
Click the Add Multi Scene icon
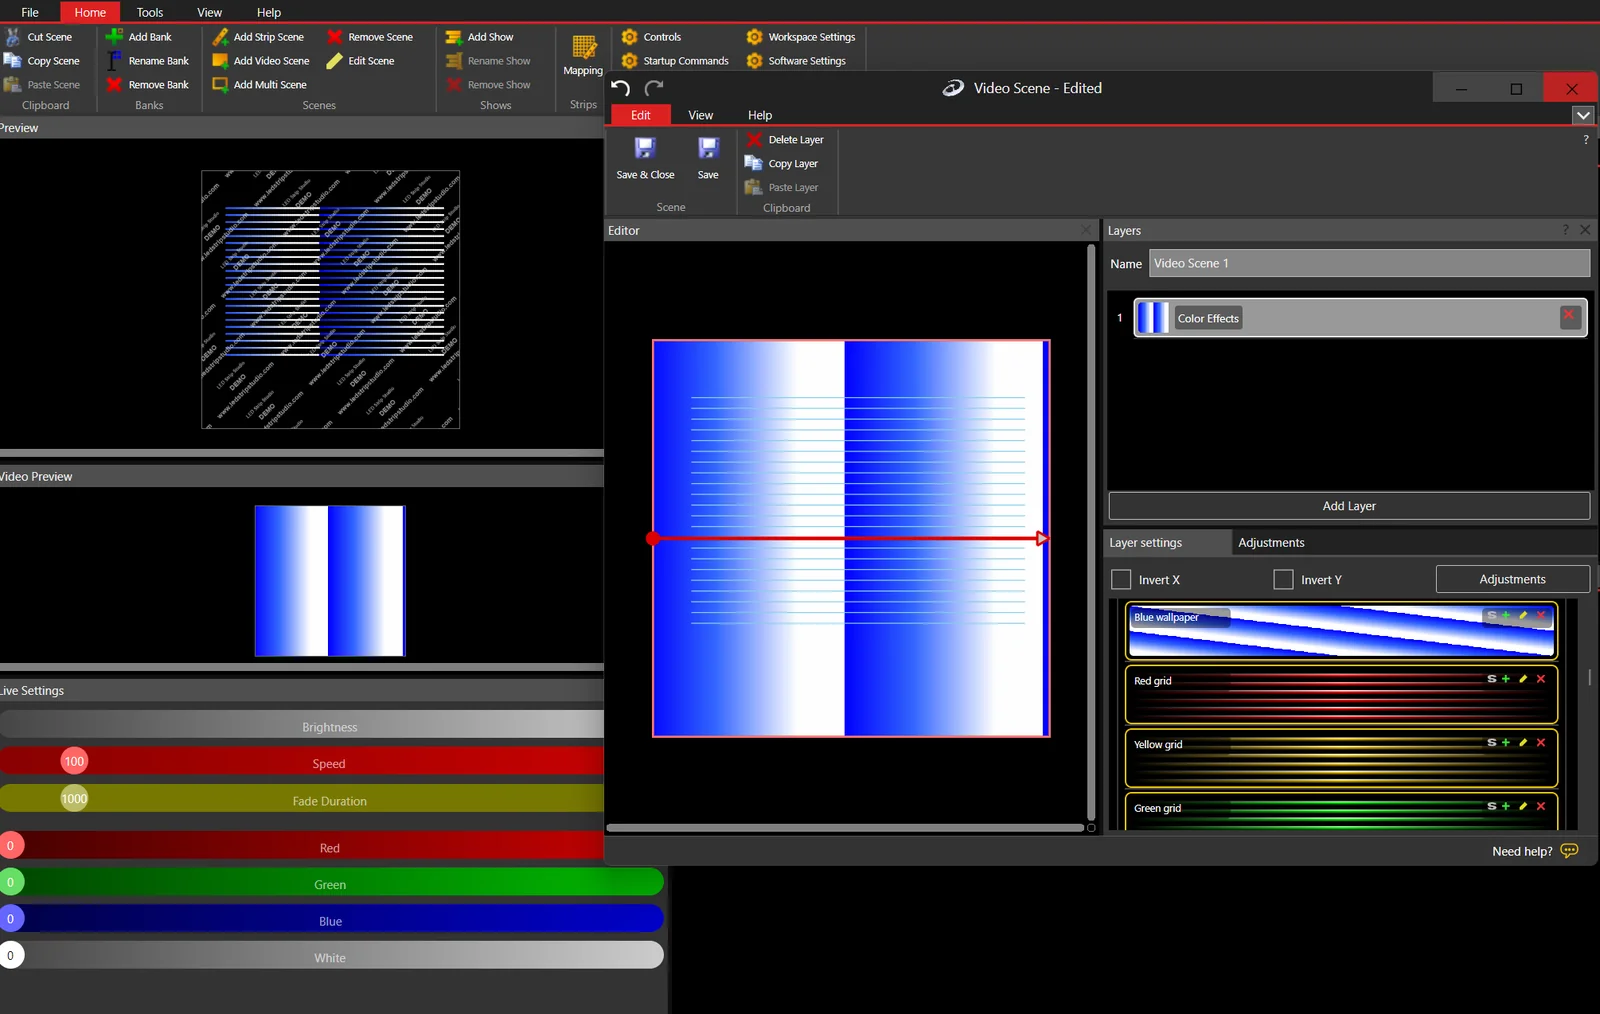pyautogui.click(x=220, y=85)
